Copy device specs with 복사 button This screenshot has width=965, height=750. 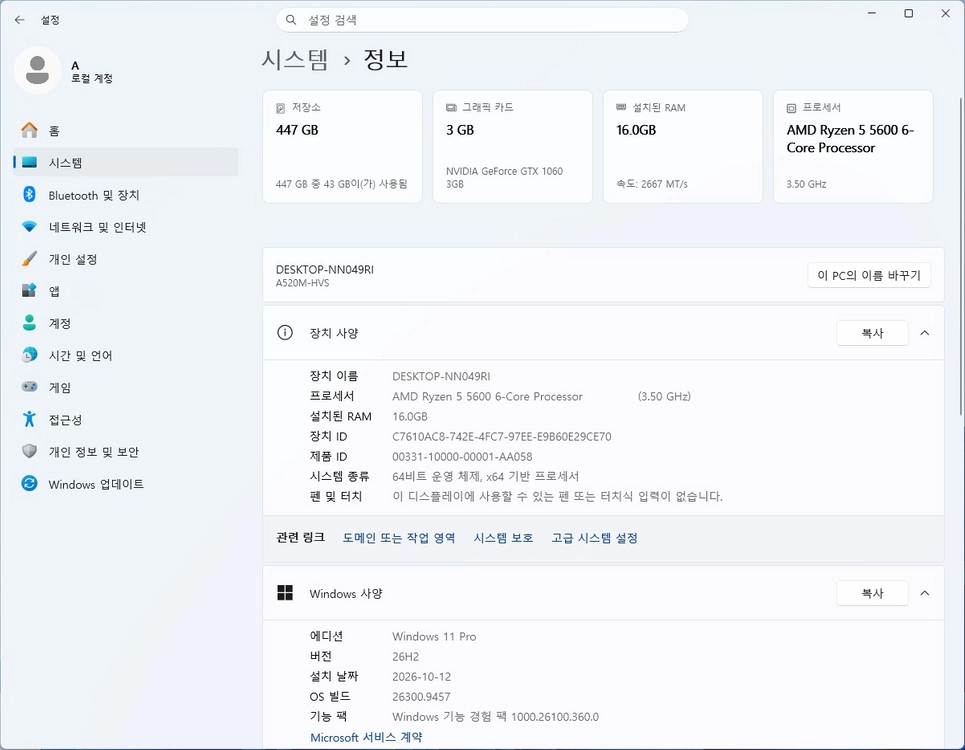coord(872,333)
